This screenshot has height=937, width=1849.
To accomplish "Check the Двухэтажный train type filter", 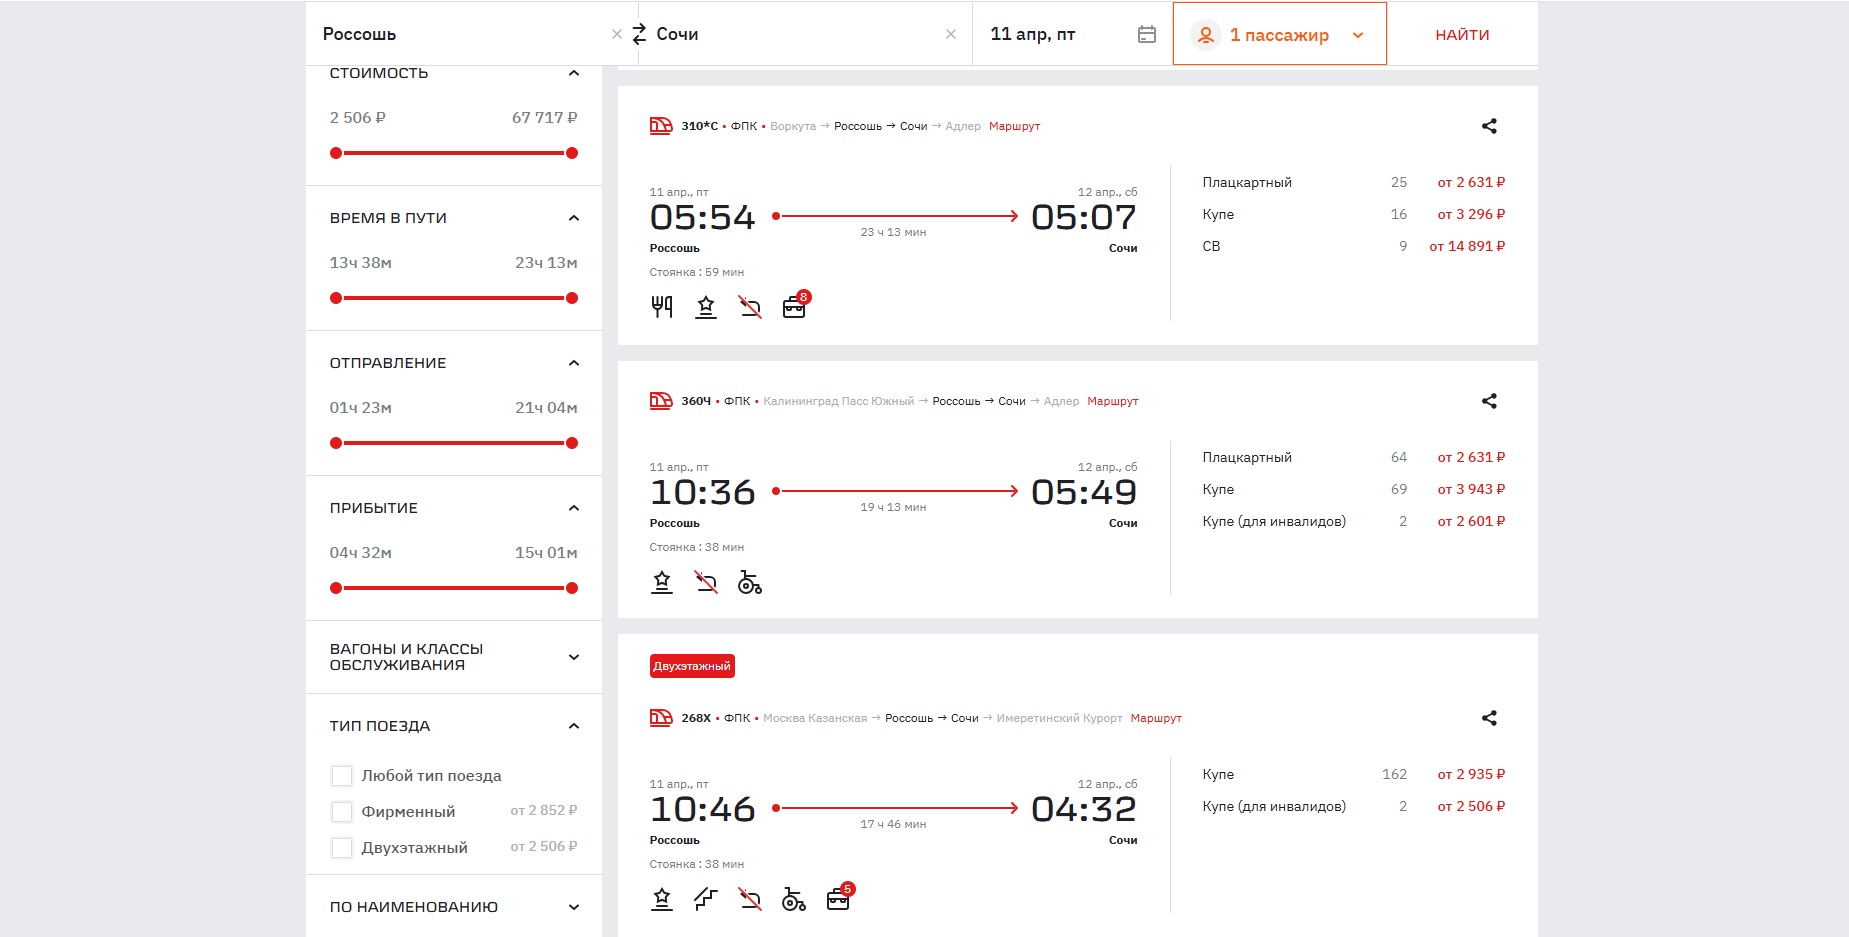I will click(x=342, y=848).
